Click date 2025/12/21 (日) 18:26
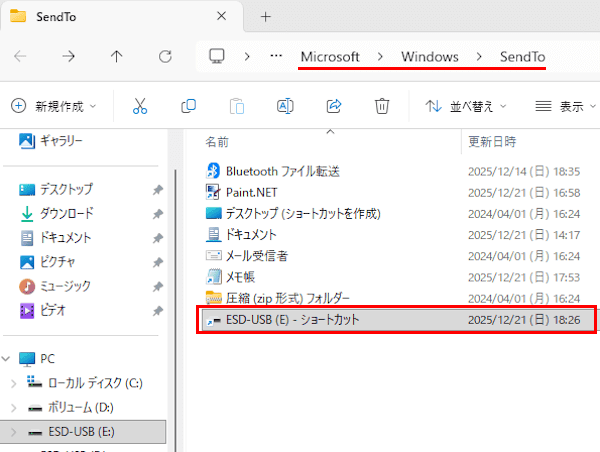 524,320
